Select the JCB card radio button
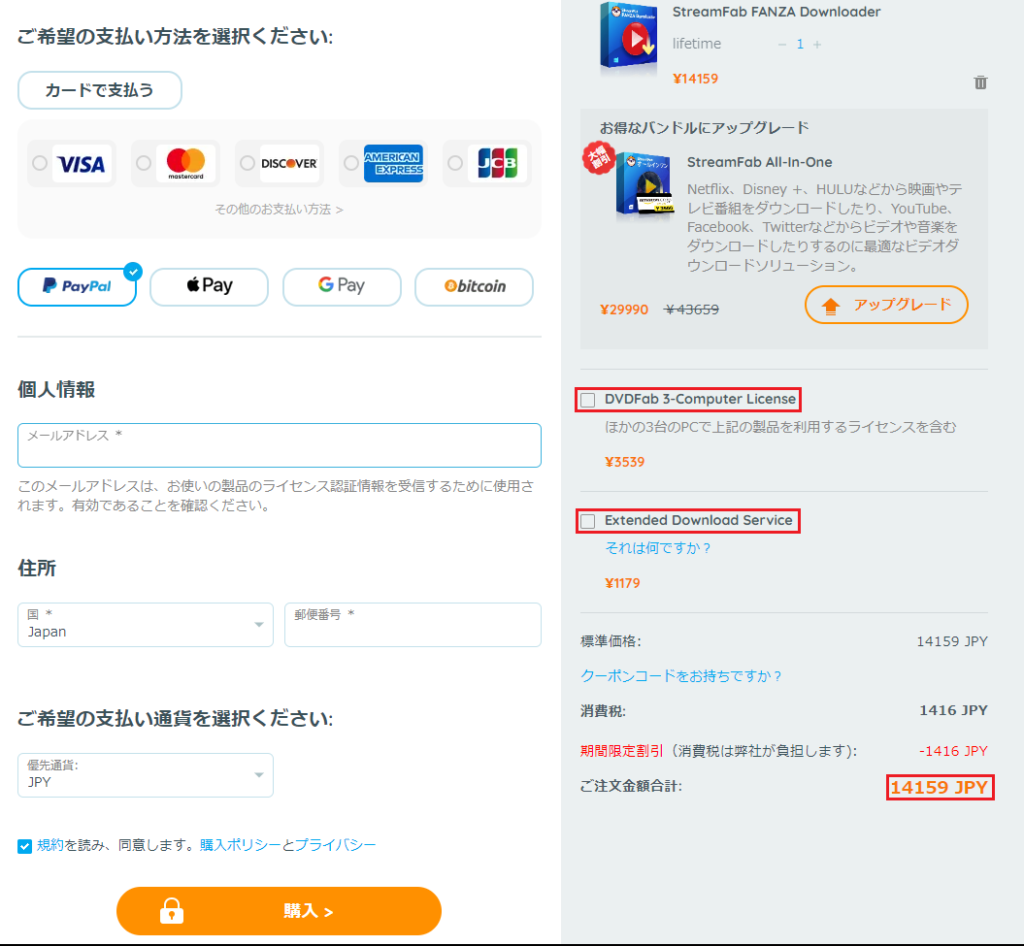The image size is (1024, 946). (455, 163)
